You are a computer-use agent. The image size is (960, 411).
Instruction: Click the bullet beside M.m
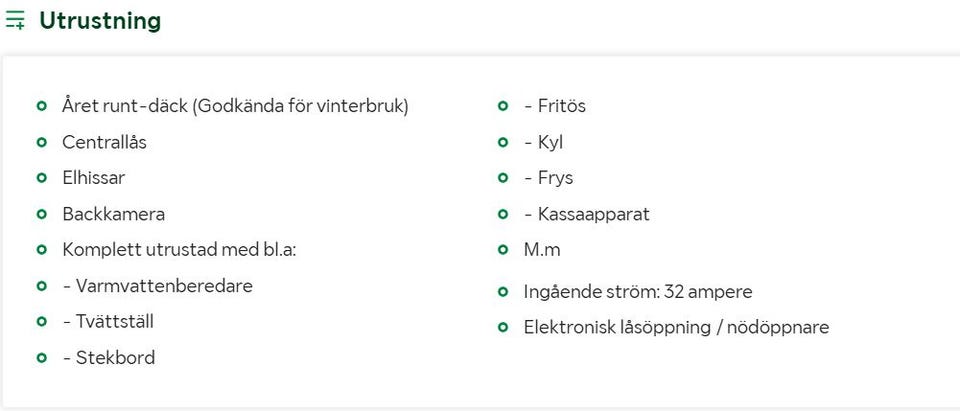503,250
